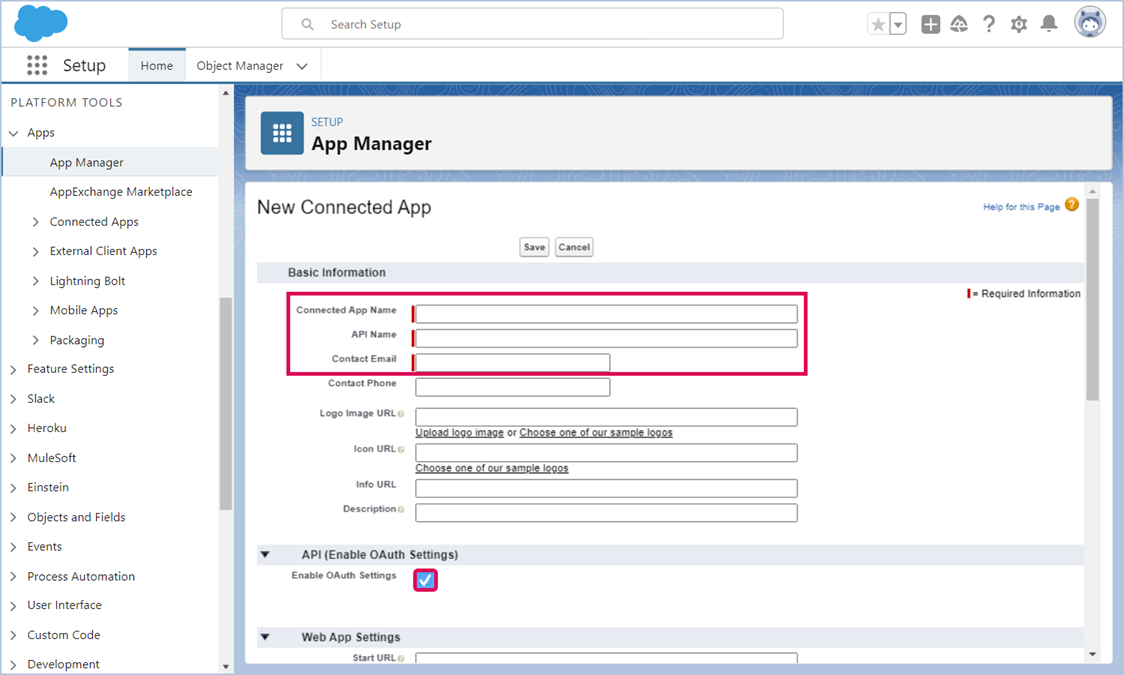Screen dimensions: 1124x675
Task: Open the Notifications bell icon
Action: coord(1049,24)
